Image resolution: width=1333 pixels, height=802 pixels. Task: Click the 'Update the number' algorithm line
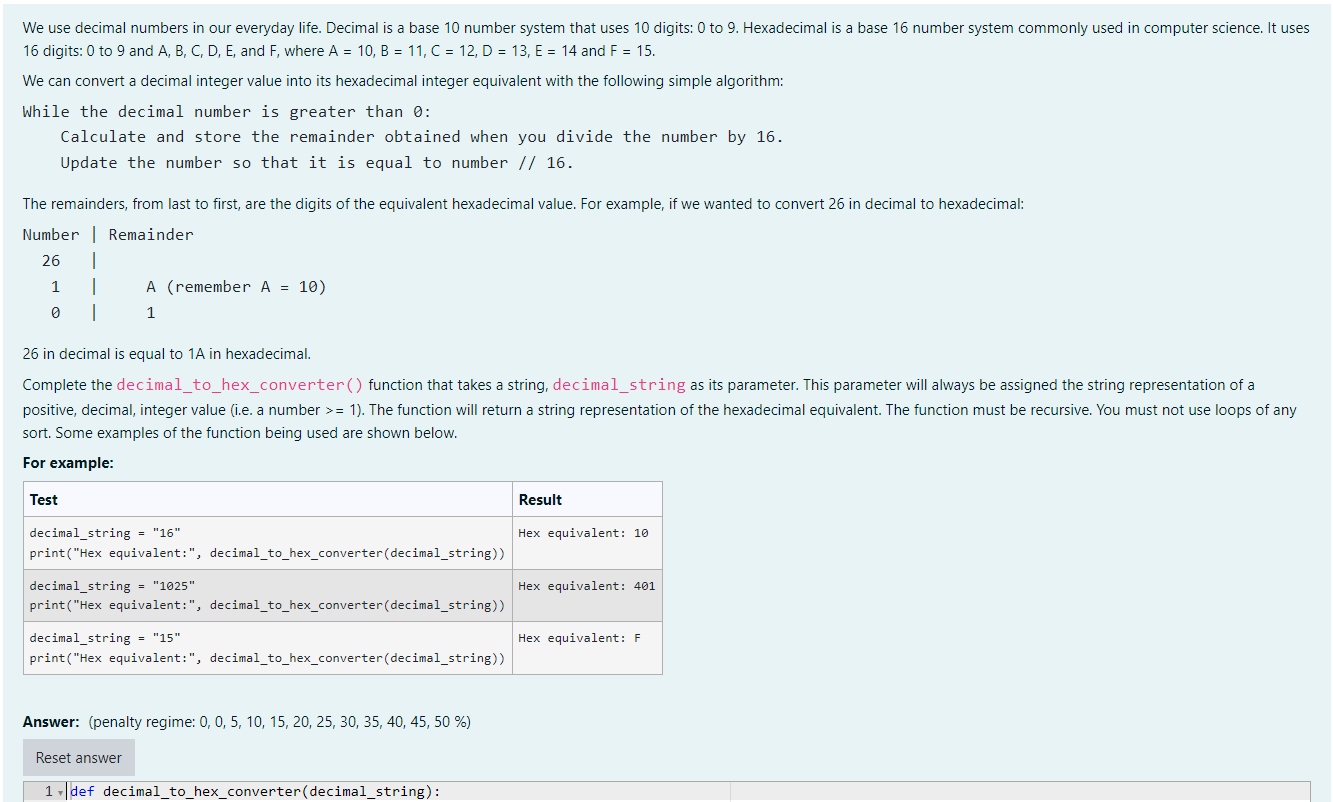click(317, 163)
